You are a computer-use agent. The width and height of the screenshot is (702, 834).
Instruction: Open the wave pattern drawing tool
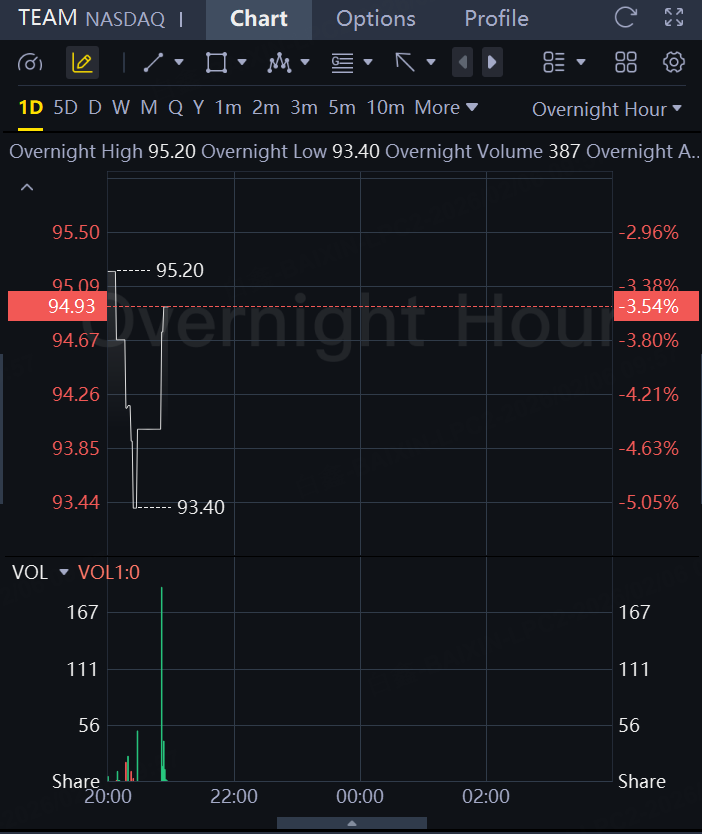279,63
